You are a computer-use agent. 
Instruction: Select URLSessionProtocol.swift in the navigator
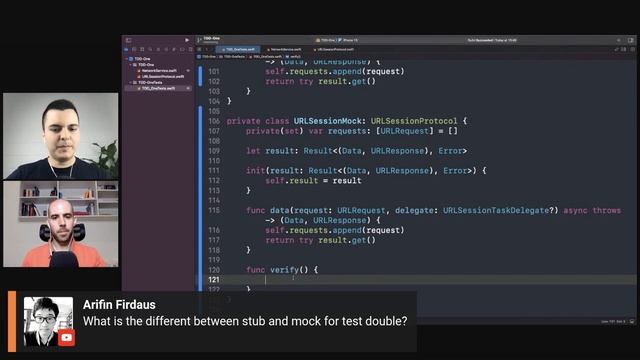pyautogui.click(x=158, y=76)
